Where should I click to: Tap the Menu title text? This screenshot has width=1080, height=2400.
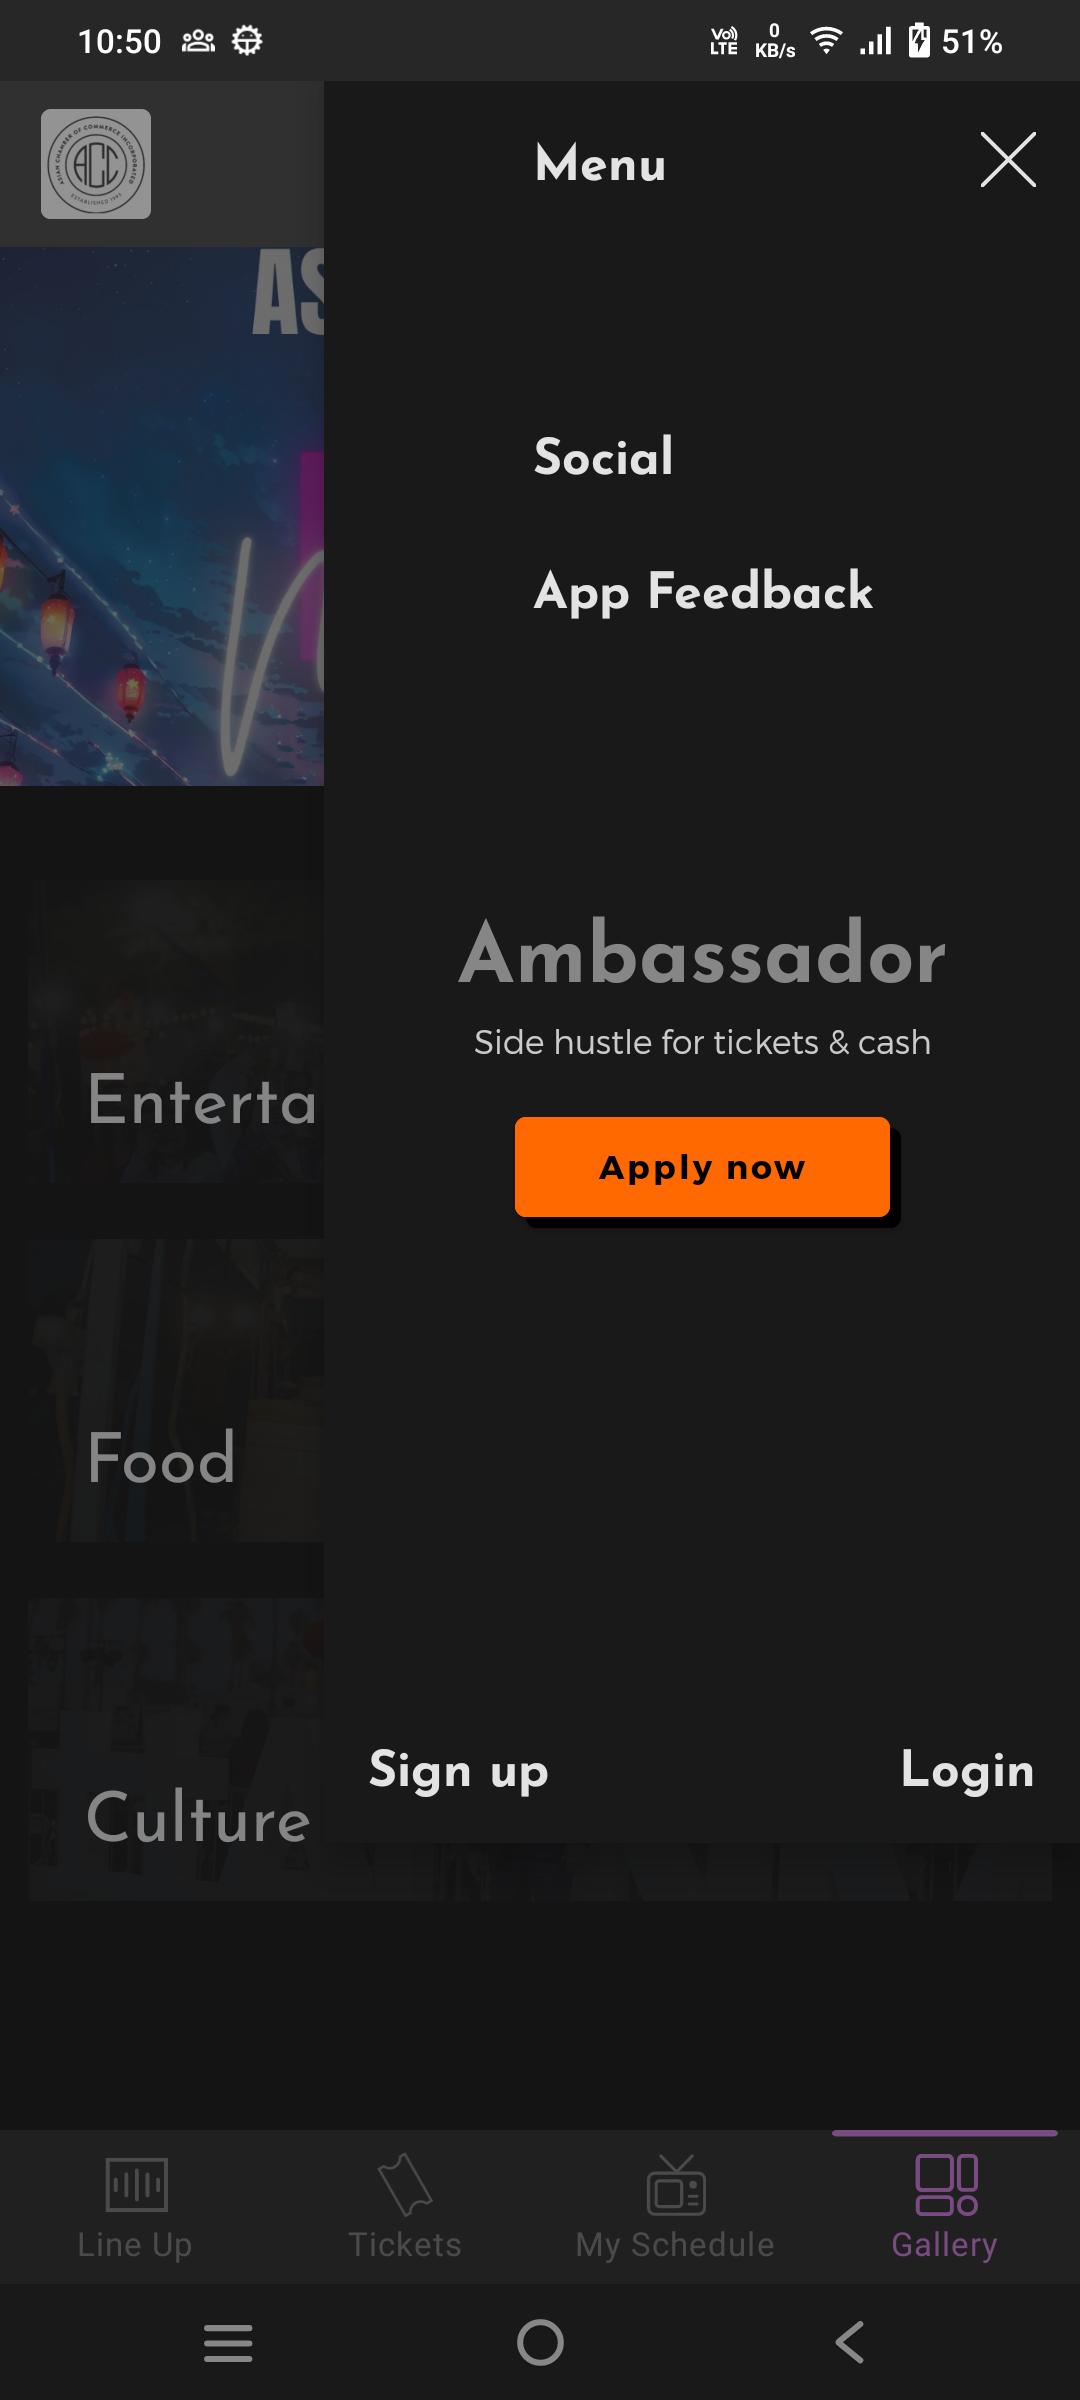click(600, 164)
